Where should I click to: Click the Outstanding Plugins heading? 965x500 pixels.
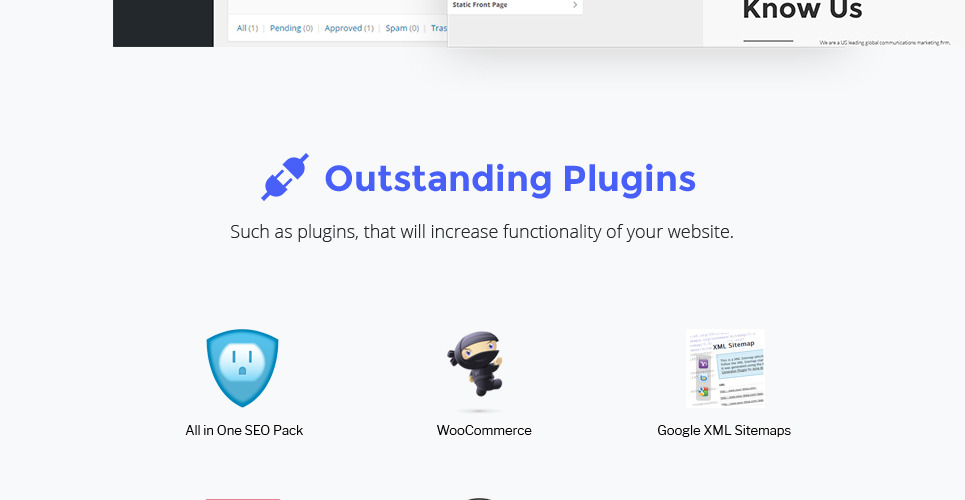pos(510,179)
